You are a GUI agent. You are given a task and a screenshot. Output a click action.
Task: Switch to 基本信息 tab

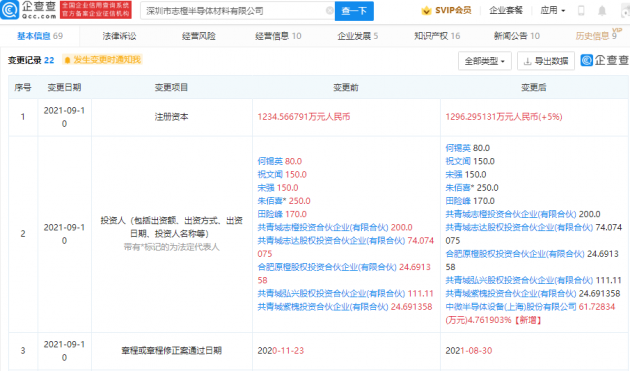(x=40, y=36)
